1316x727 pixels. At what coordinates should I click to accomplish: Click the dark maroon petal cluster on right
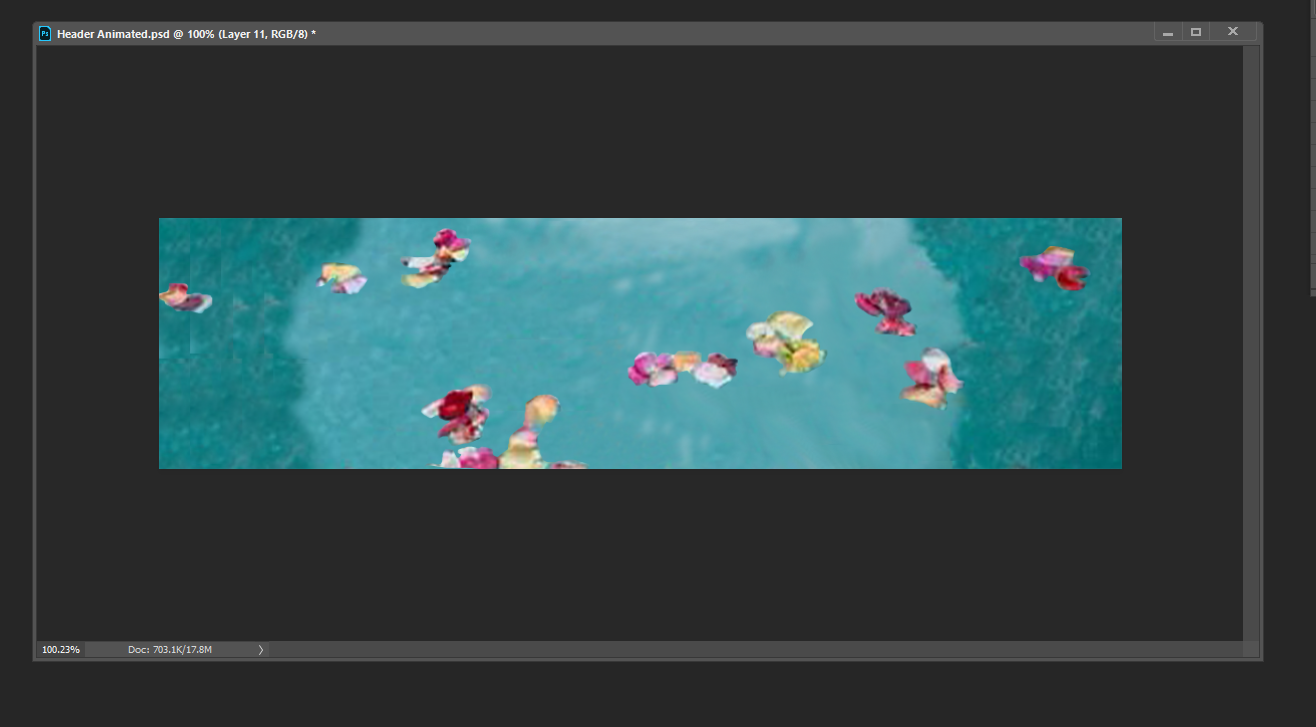point(885,310)
